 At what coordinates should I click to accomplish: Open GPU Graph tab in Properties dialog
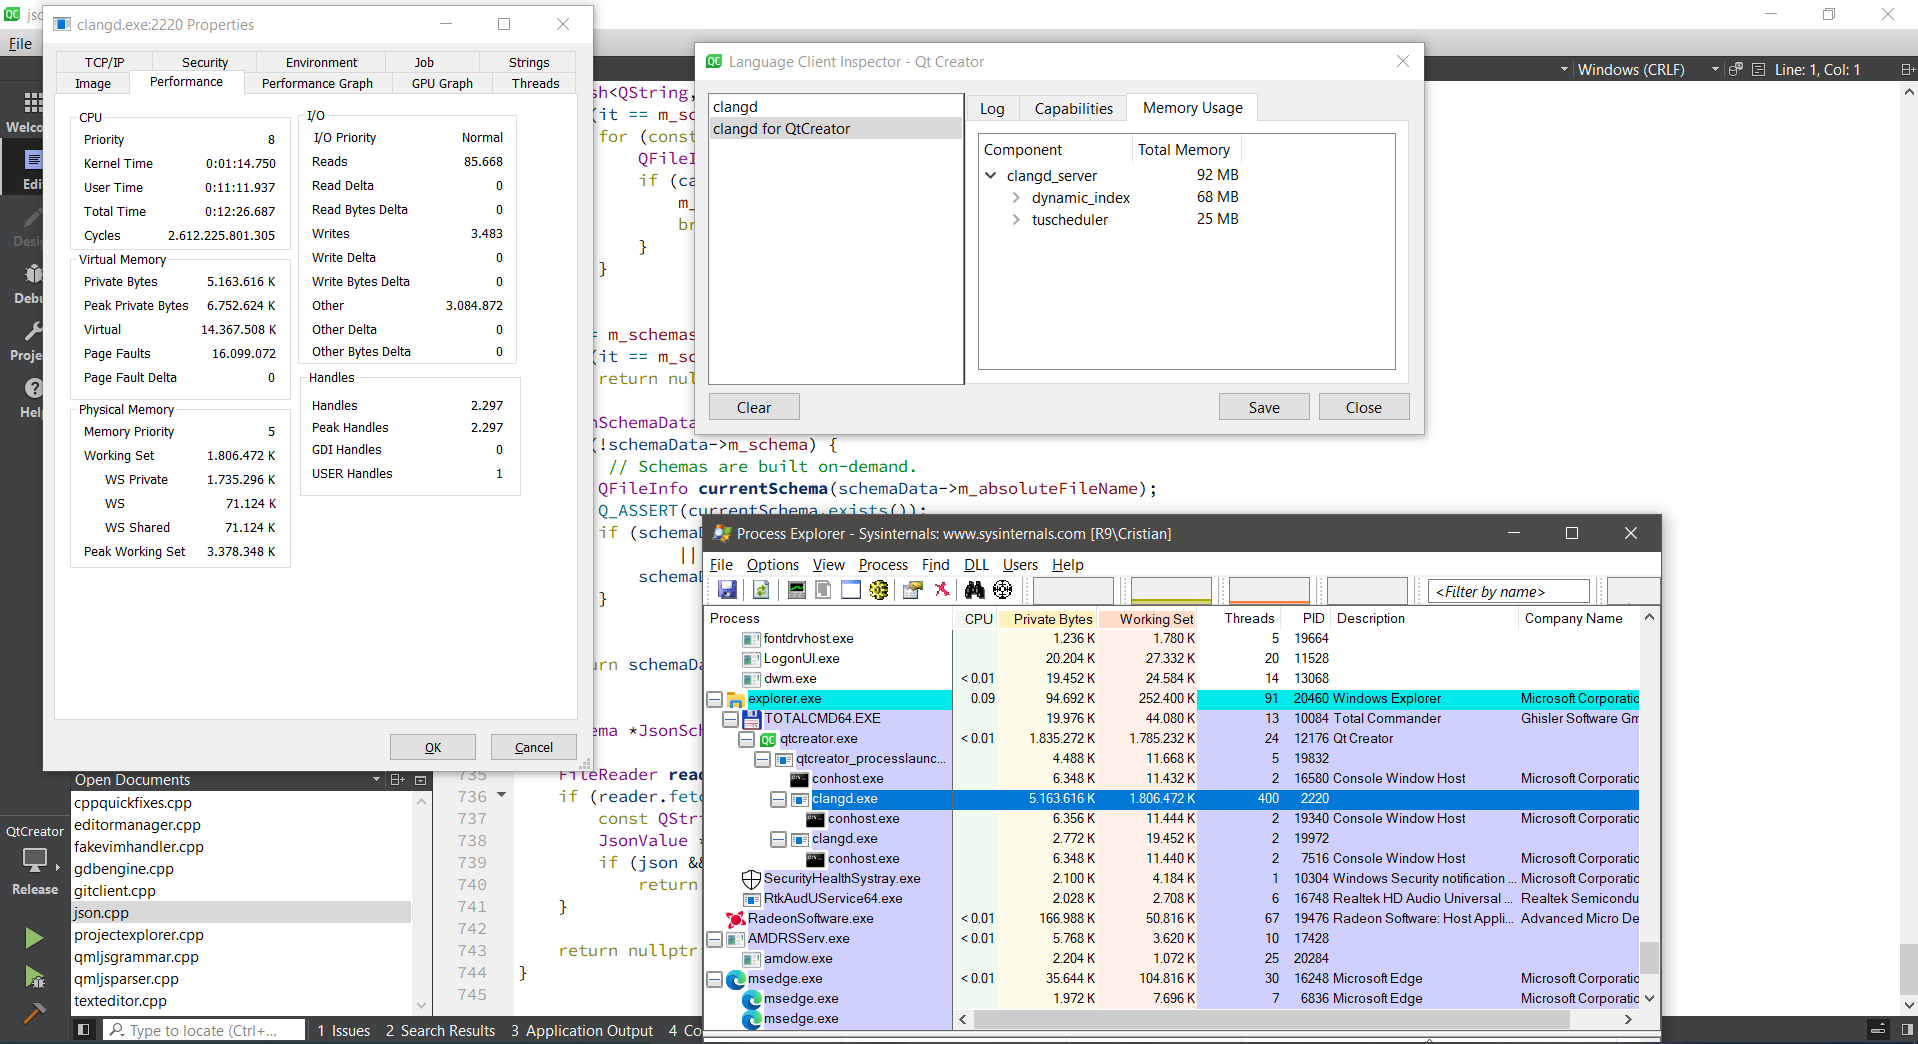(442, 84)
